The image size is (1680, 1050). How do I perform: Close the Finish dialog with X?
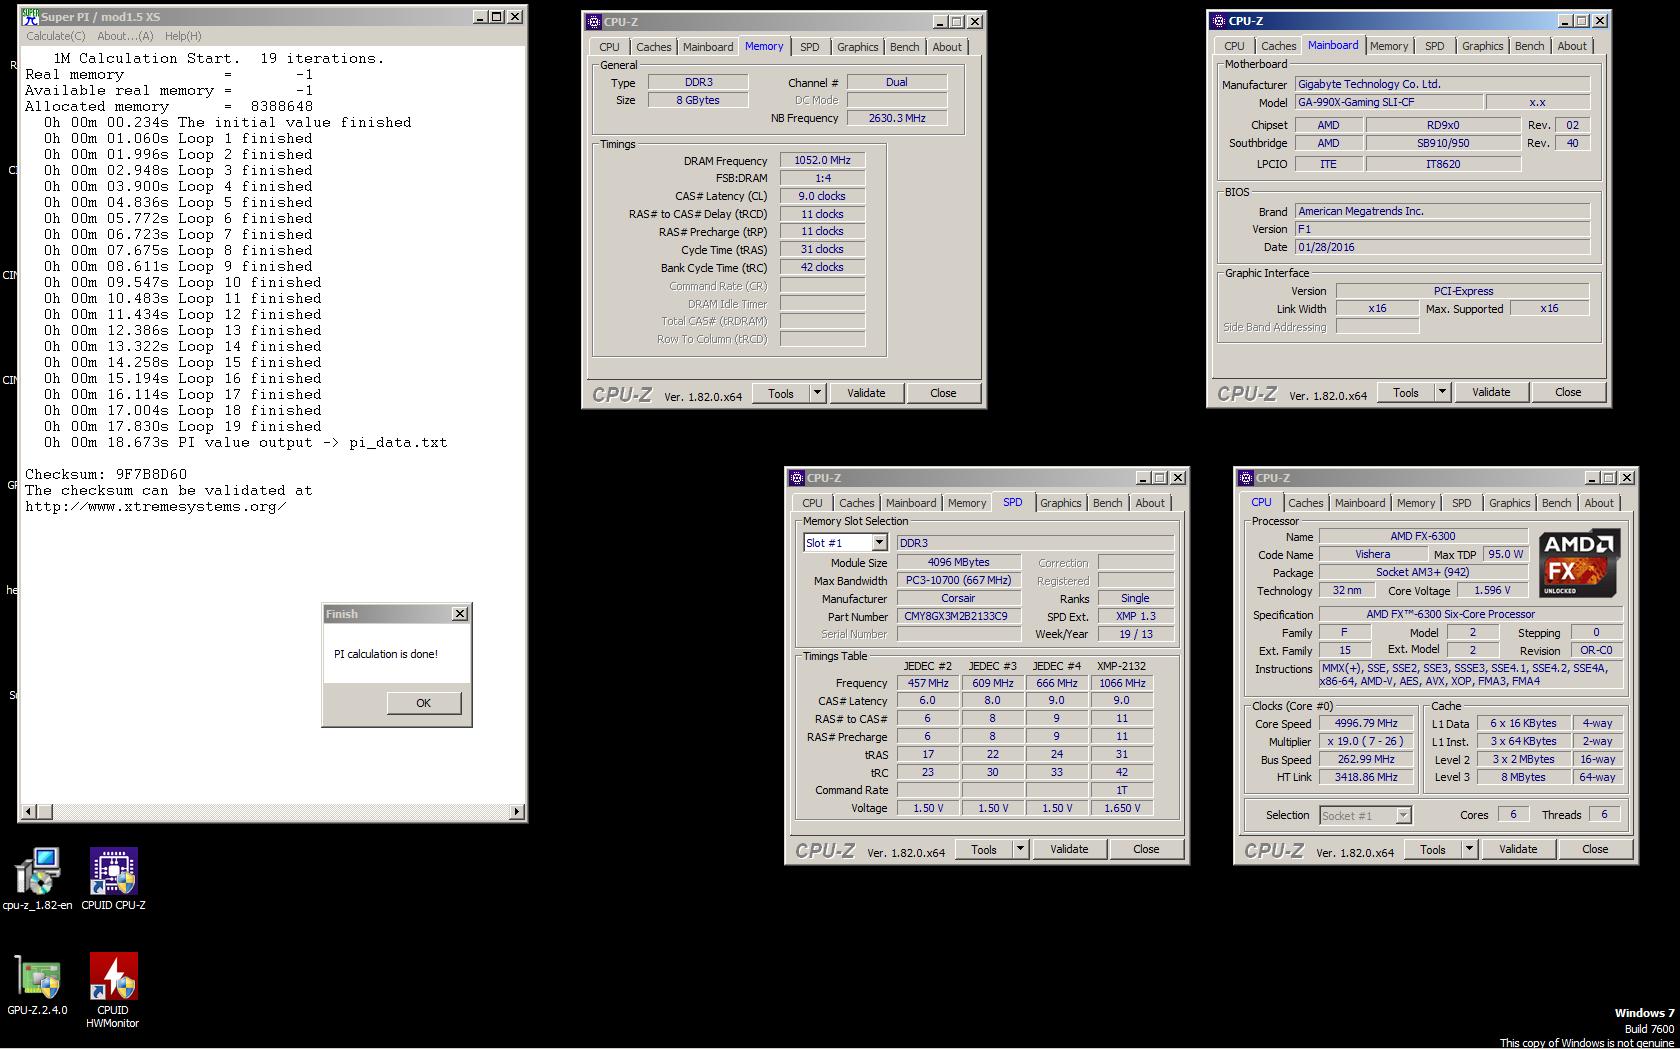point(460,614)
